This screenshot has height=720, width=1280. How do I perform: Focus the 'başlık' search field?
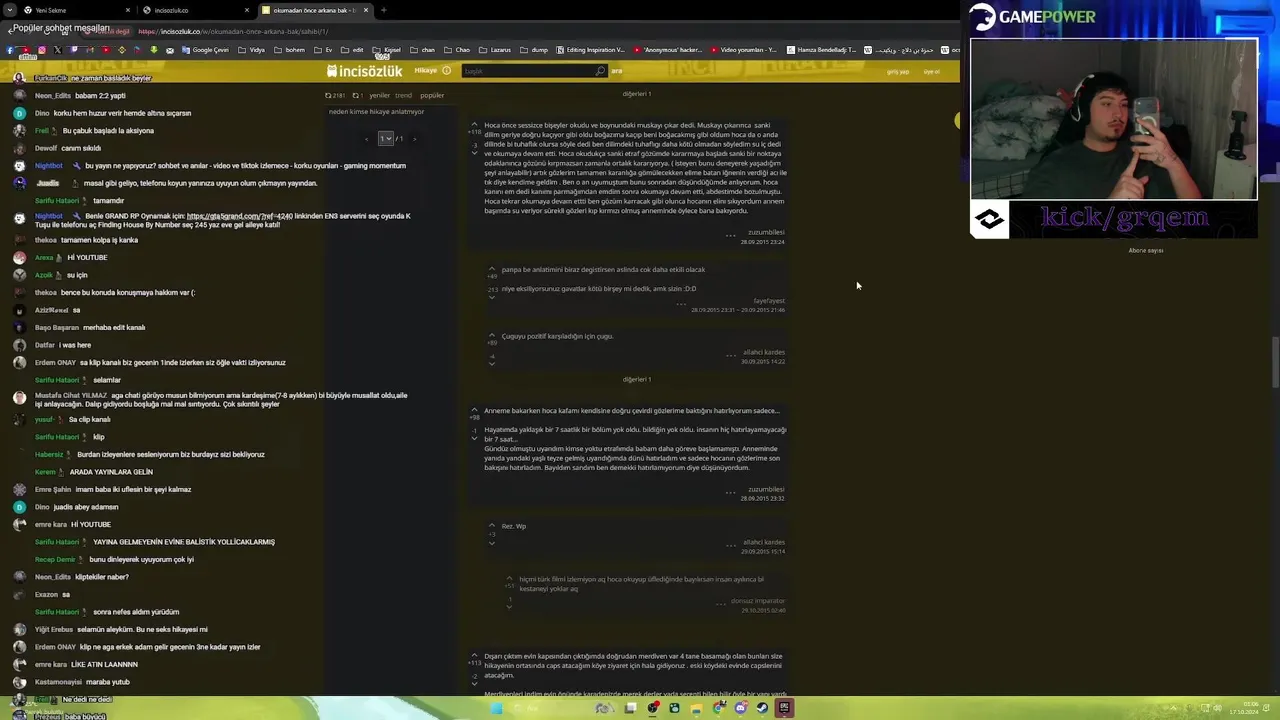tap(530, 71)
